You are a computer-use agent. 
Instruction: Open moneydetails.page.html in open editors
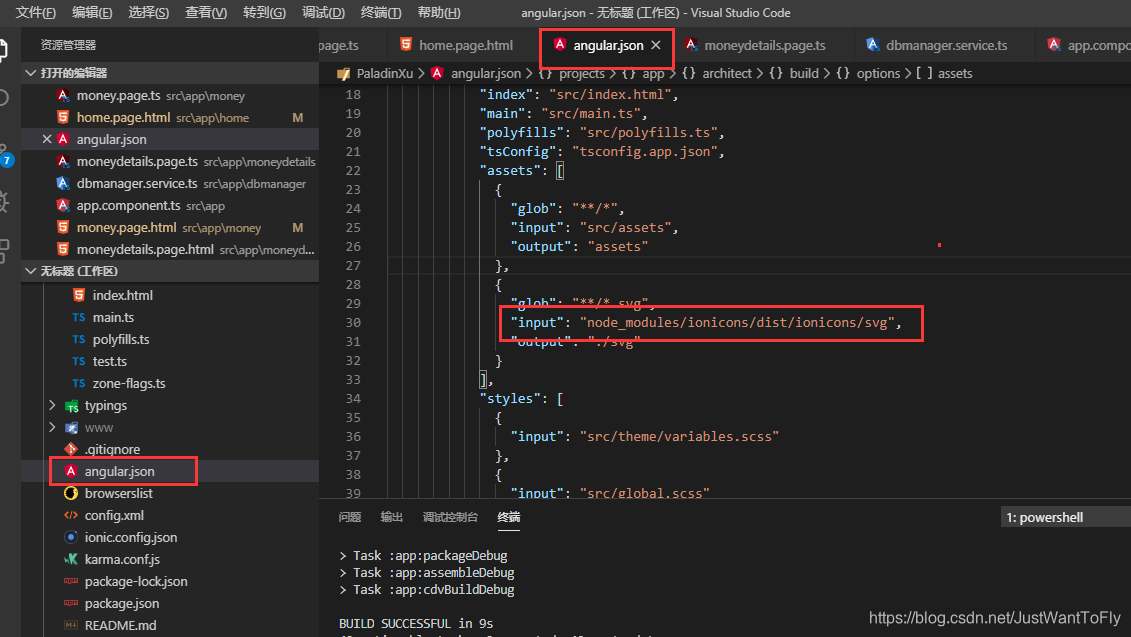coord(170,250)
